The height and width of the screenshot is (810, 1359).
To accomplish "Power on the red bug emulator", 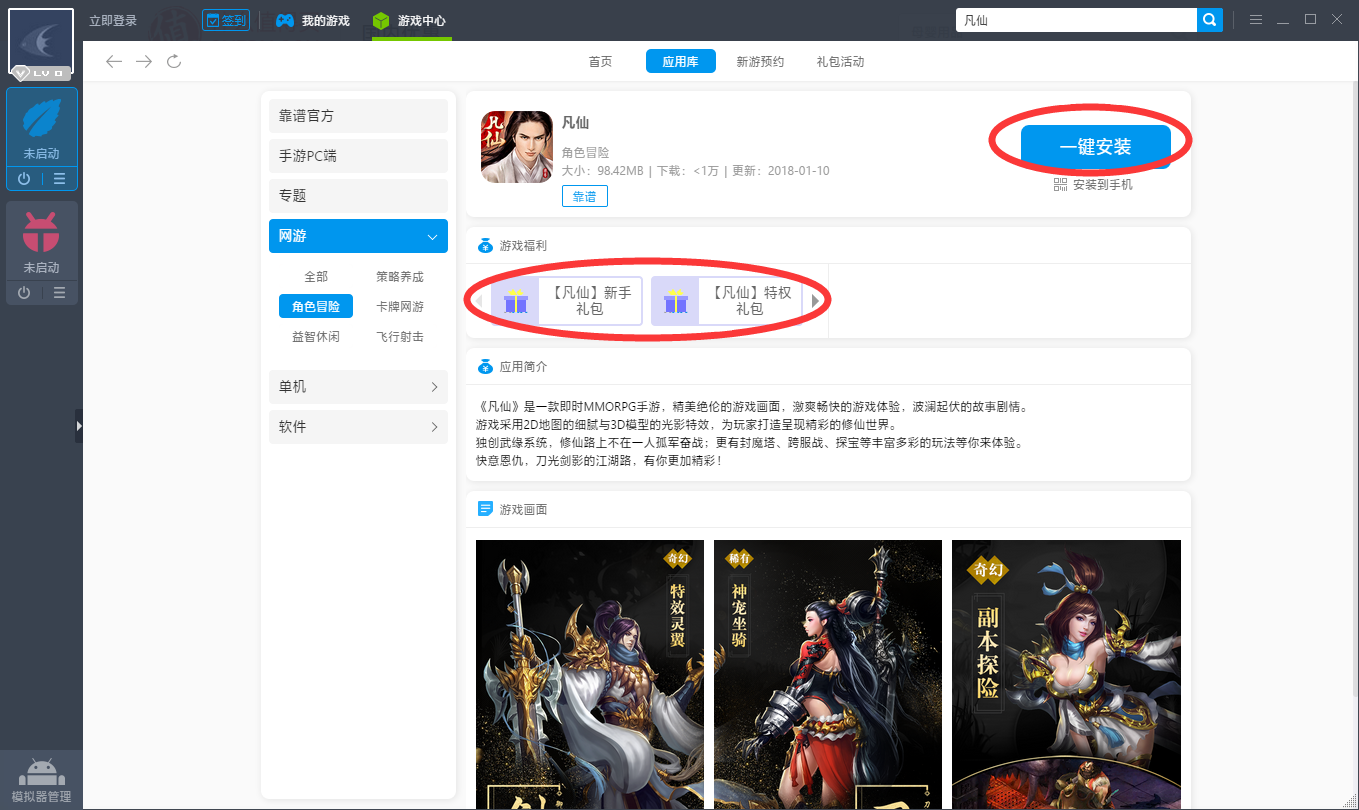I will click(x=24, y=292).
